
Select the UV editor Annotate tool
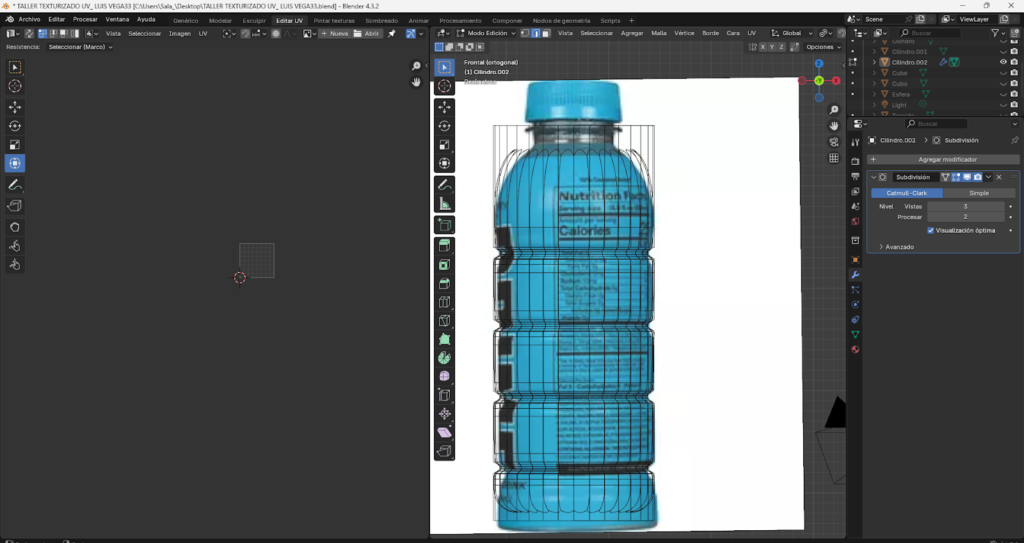coord(14,186)
